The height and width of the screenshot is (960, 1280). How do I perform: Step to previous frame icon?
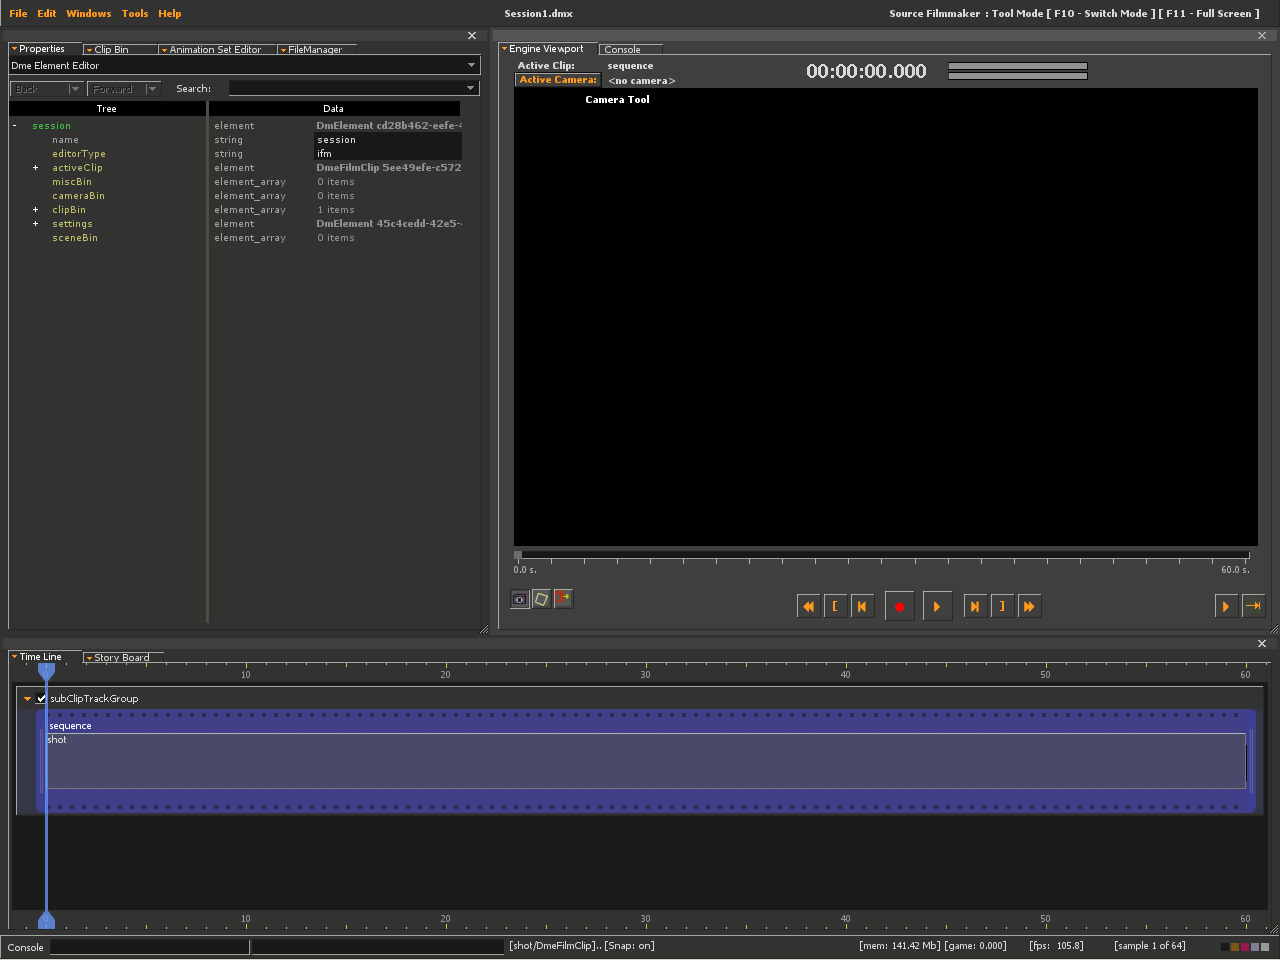(x=861, y=606)
